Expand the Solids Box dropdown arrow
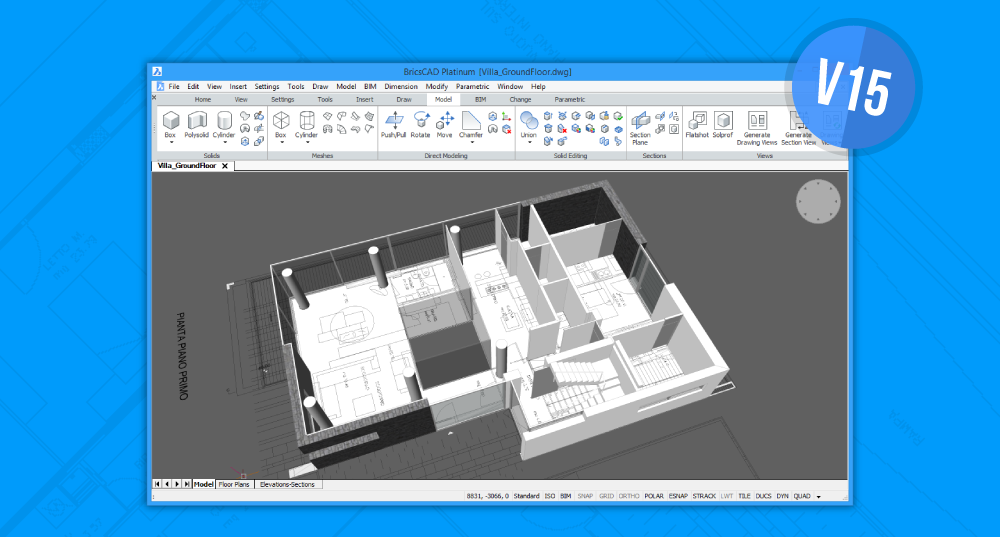Screen dimensions: 1000x537 click(x=171, y=143)
